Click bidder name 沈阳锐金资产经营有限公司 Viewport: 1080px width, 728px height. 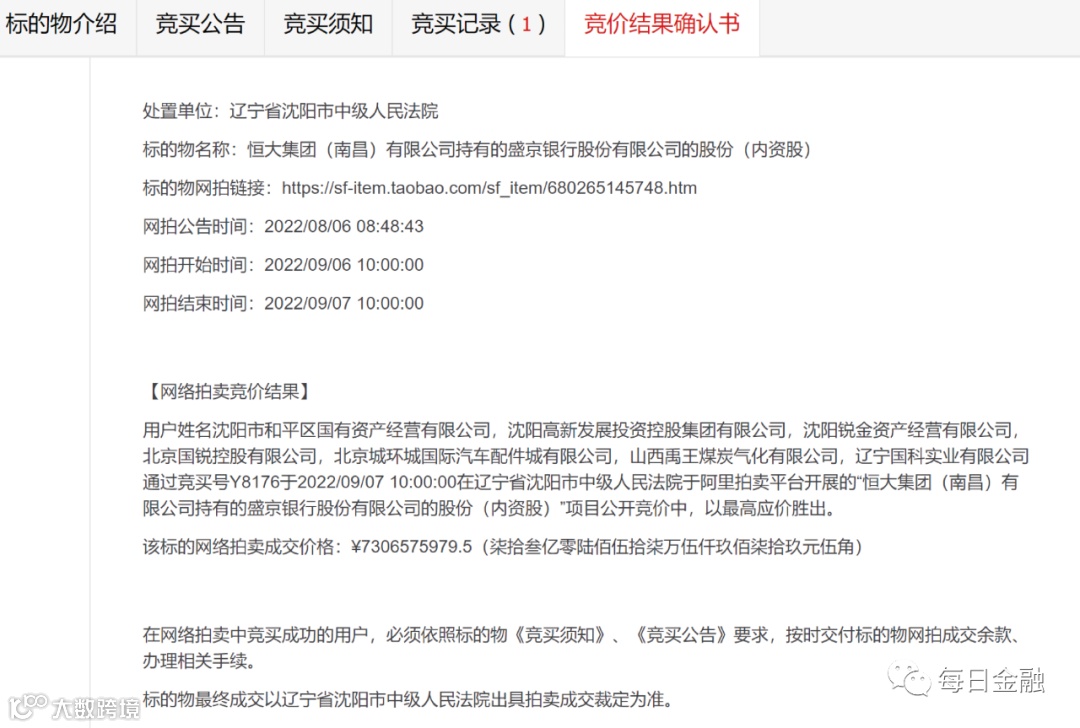(907, 430)
